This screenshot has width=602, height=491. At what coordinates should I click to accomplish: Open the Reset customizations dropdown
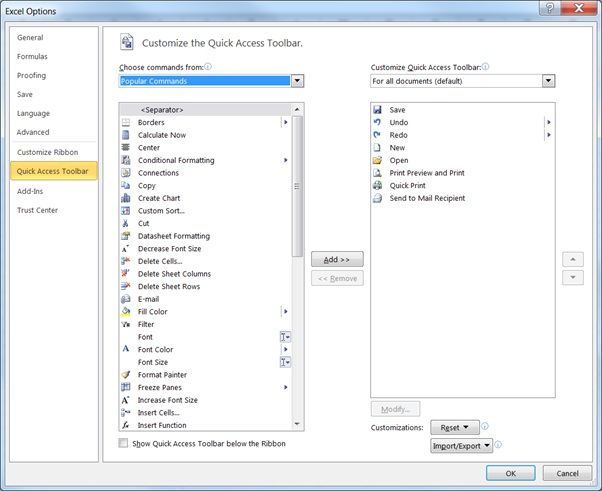click(455, 427)
